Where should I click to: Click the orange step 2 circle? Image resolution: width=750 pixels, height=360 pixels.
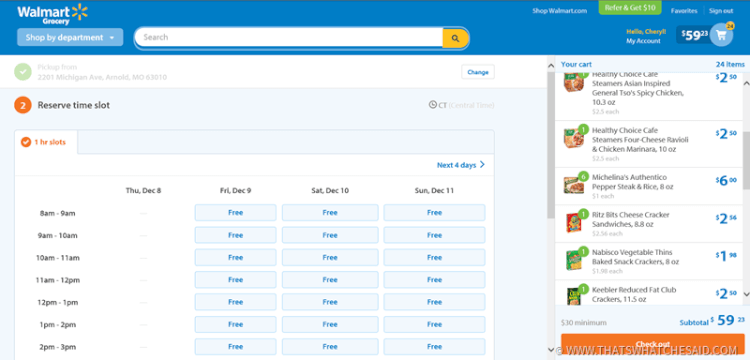point(22,105)
